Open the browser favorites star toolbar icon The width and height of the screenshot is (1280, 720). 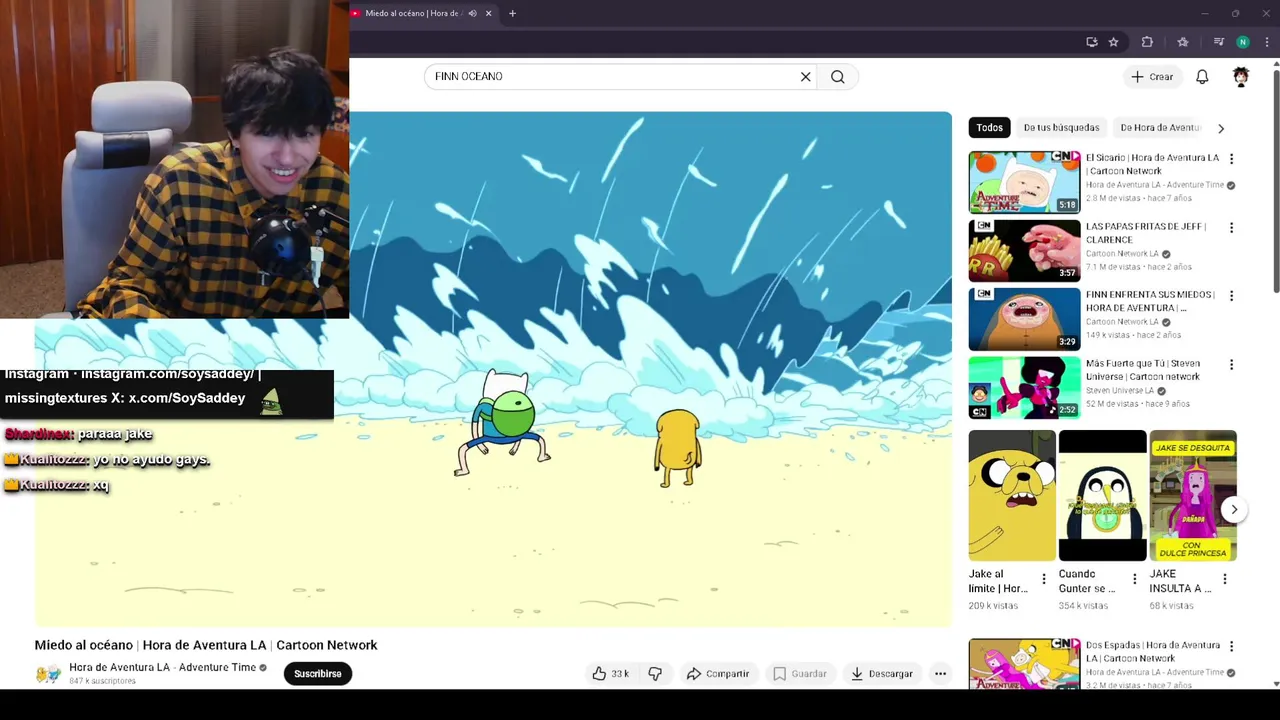pyautogui.click(x=1183, y=42)
